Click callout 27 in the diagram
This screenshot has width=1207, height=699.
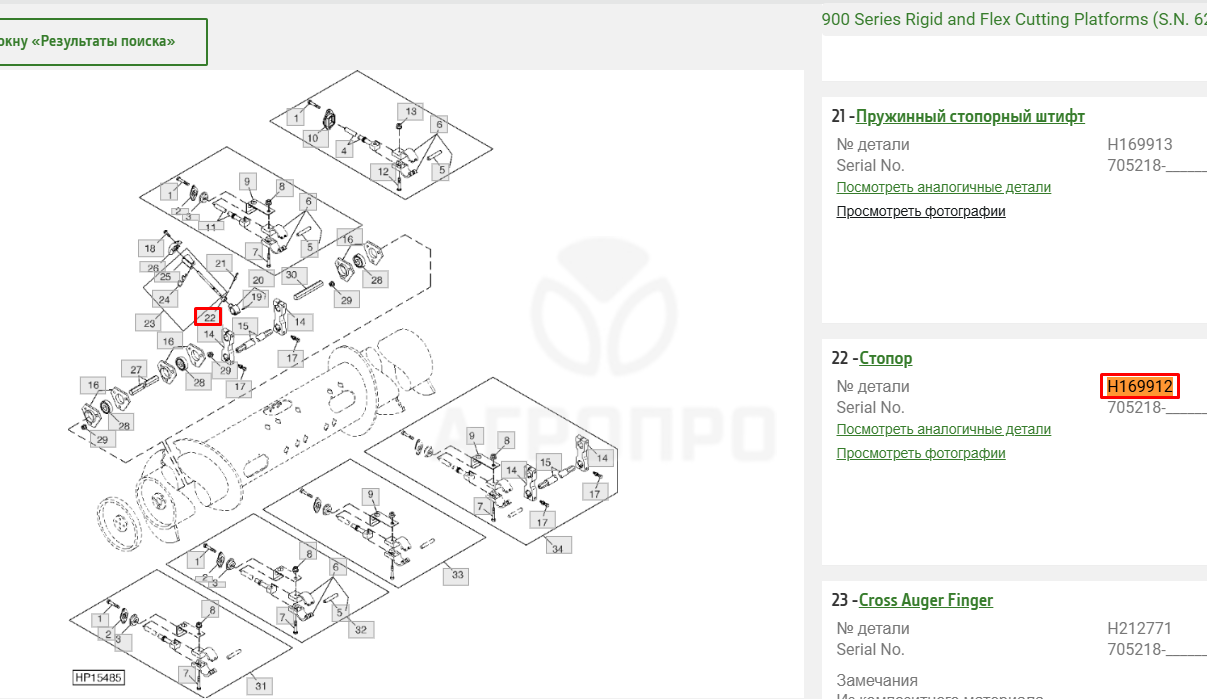[137, 369]
